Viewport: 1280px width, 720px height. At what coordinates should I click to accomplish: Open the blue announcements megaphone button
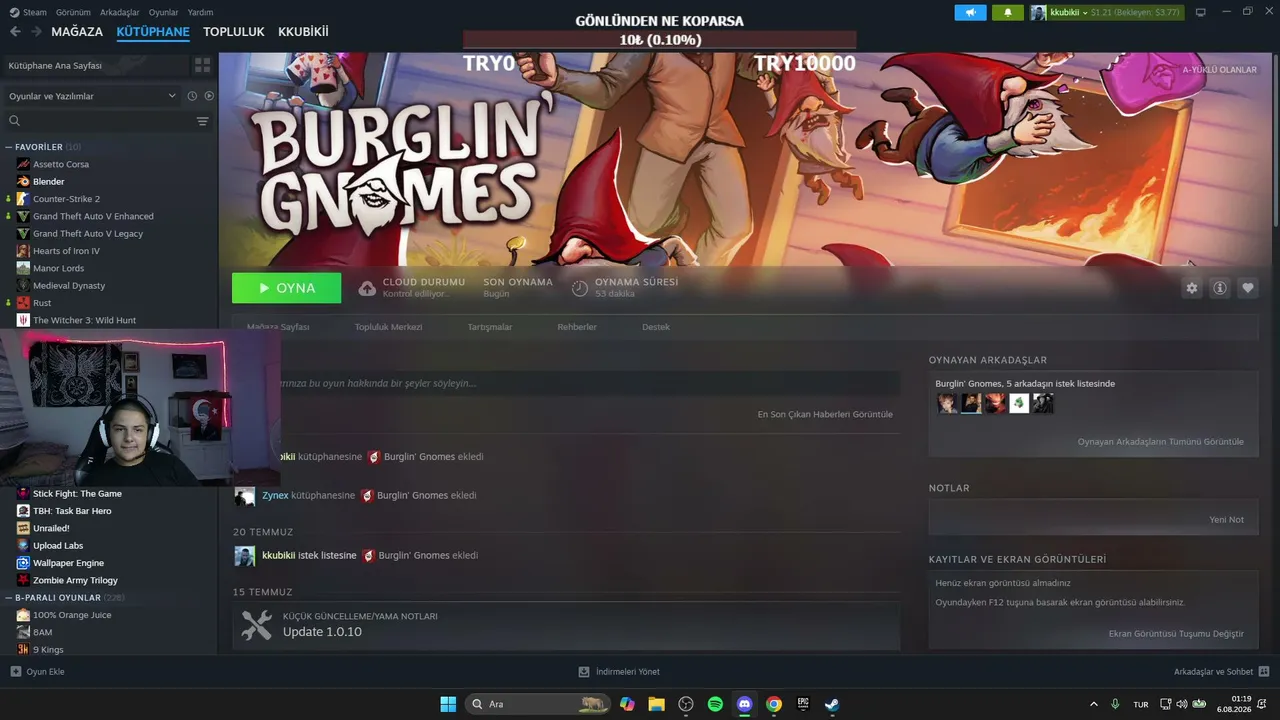click(970, 12)
